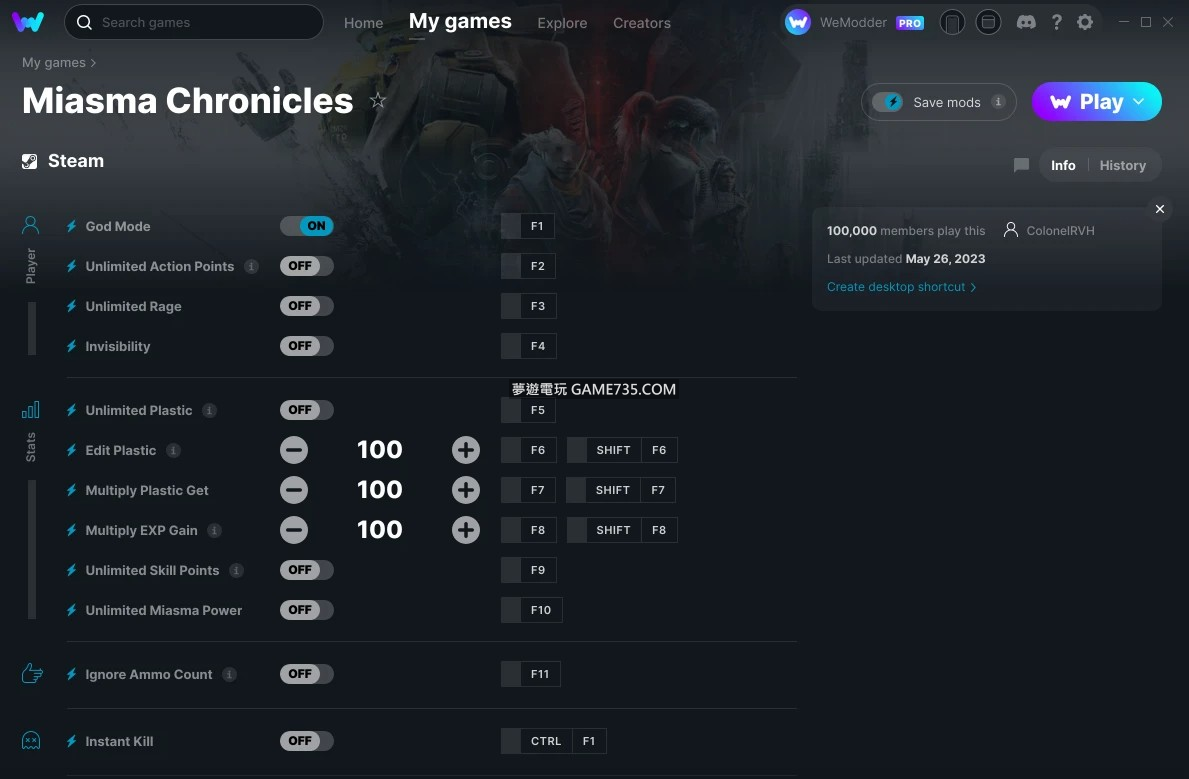The width and height of the screenshot is (1189, 779).
Task: Turn off the God Mode toggle
Action: [x=306, y=226]
